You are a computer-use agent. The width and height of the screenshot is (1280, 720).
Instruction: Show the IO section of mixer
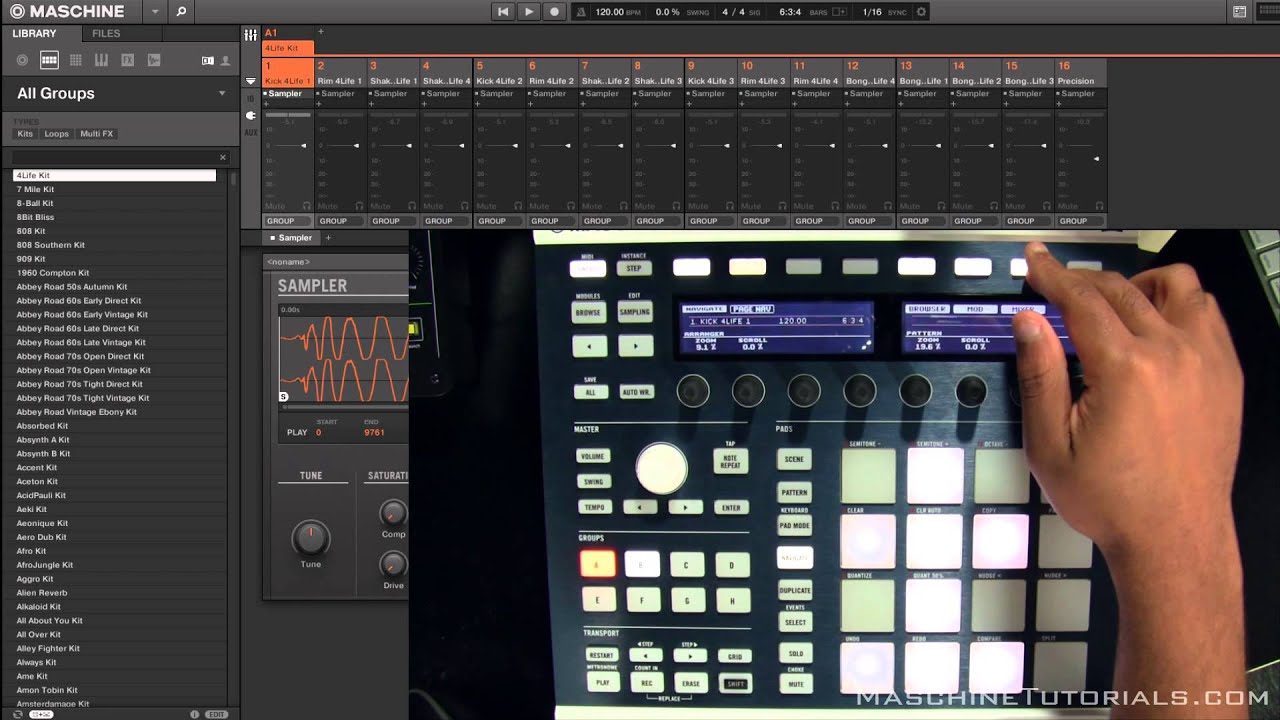(x=250, y=99)
